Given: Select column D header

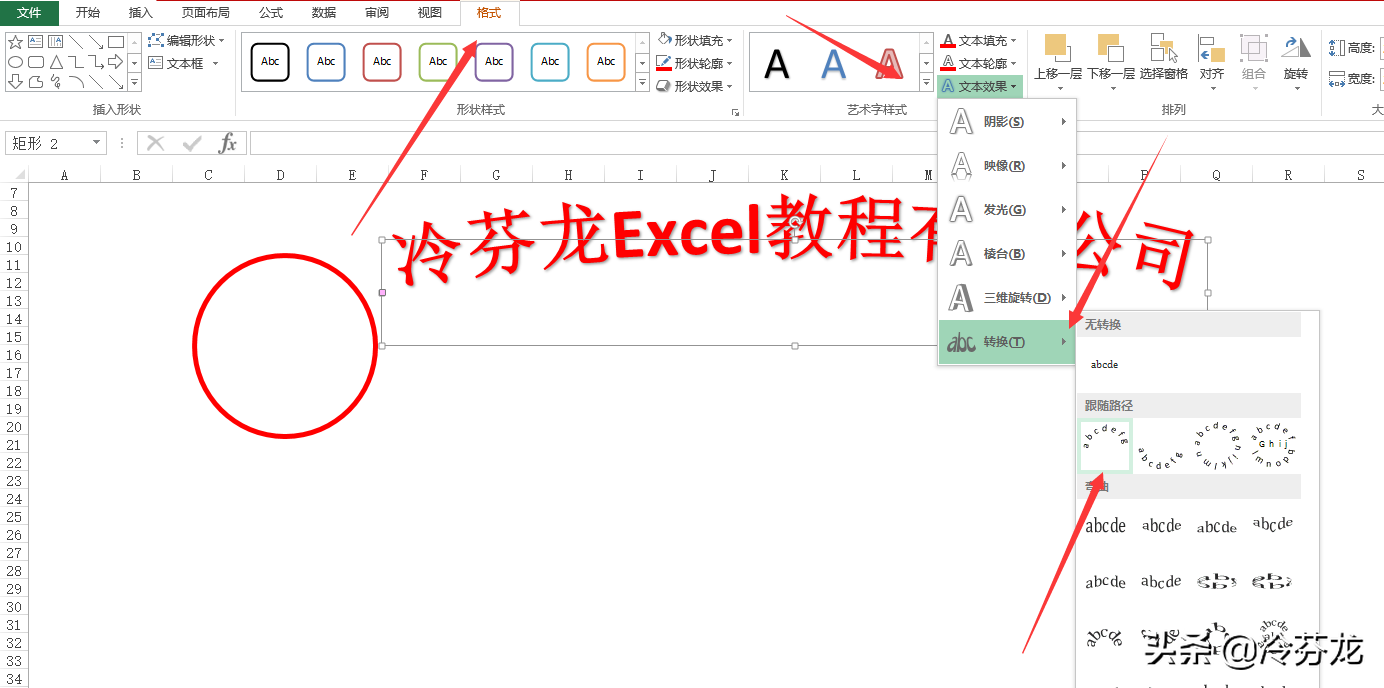Looking at the screenshot, I should pos(280,175).
